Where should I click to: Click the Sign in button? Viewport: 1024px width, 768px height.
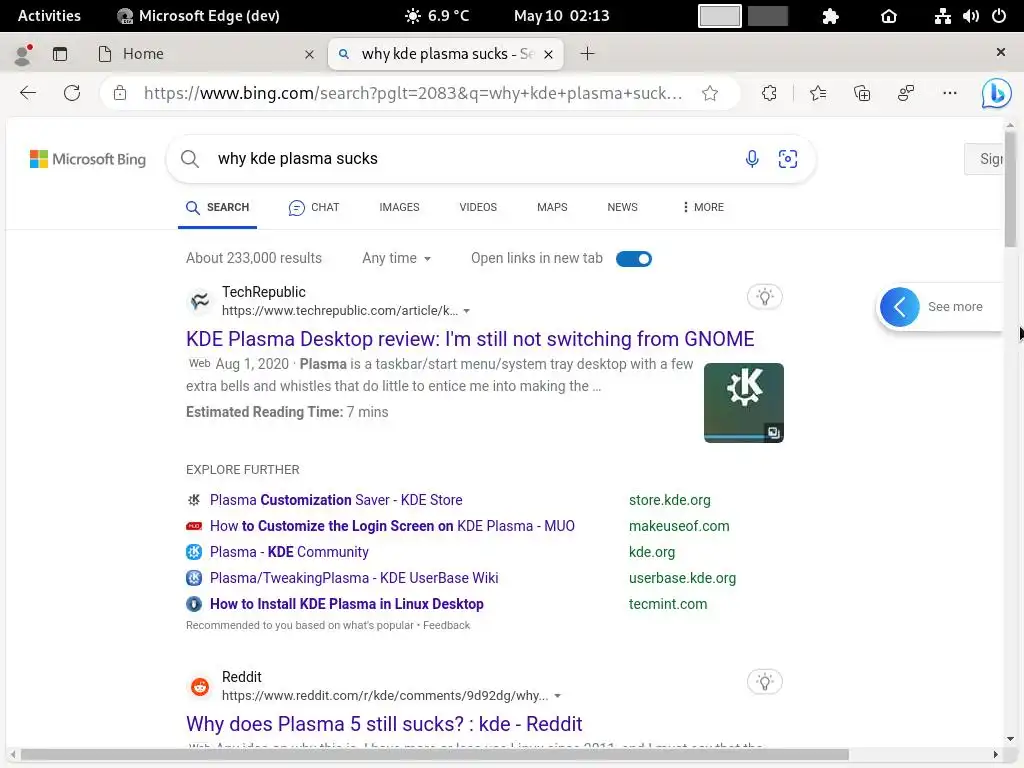point(984,159)
